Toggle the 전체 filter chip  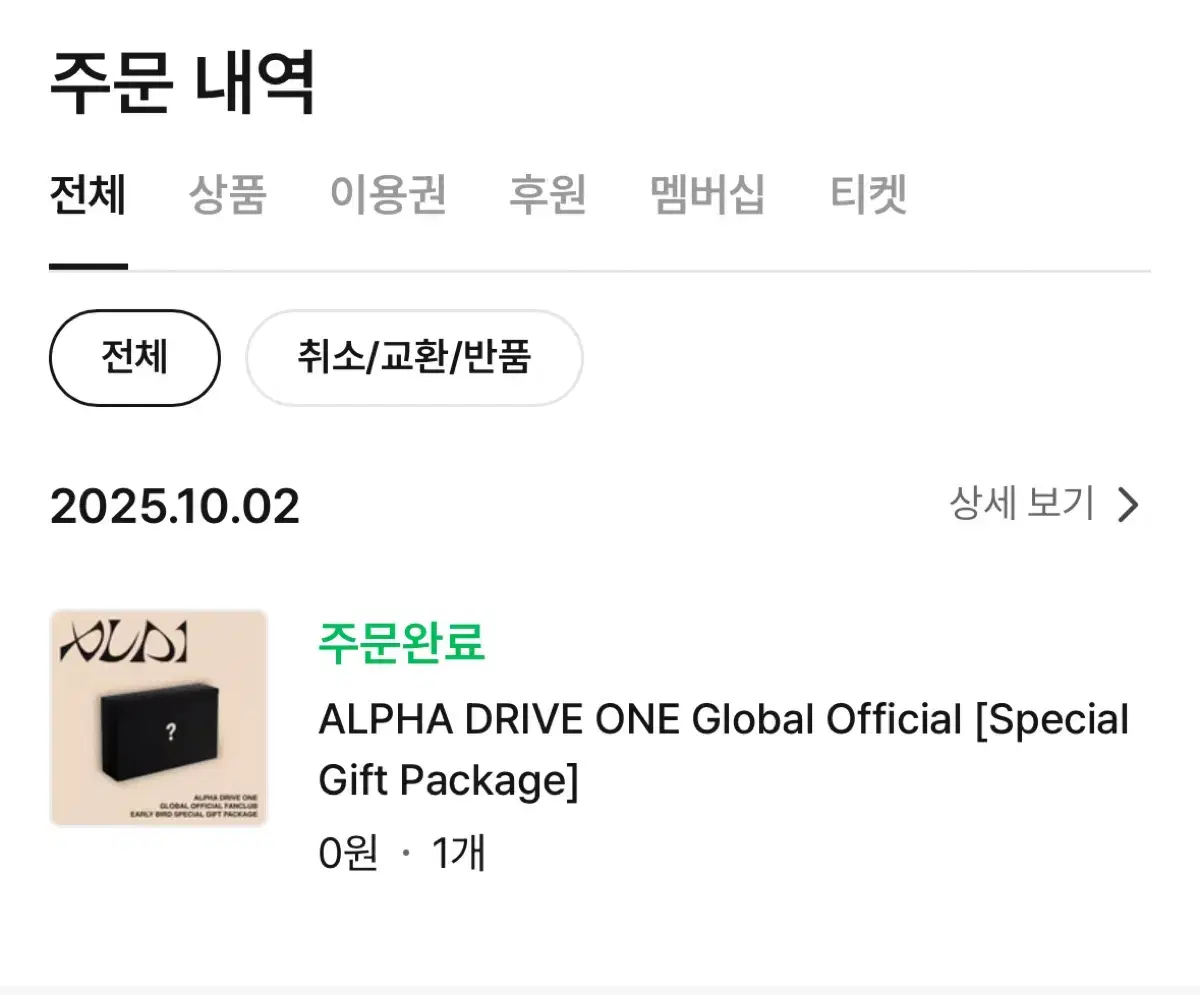point(134,357)
